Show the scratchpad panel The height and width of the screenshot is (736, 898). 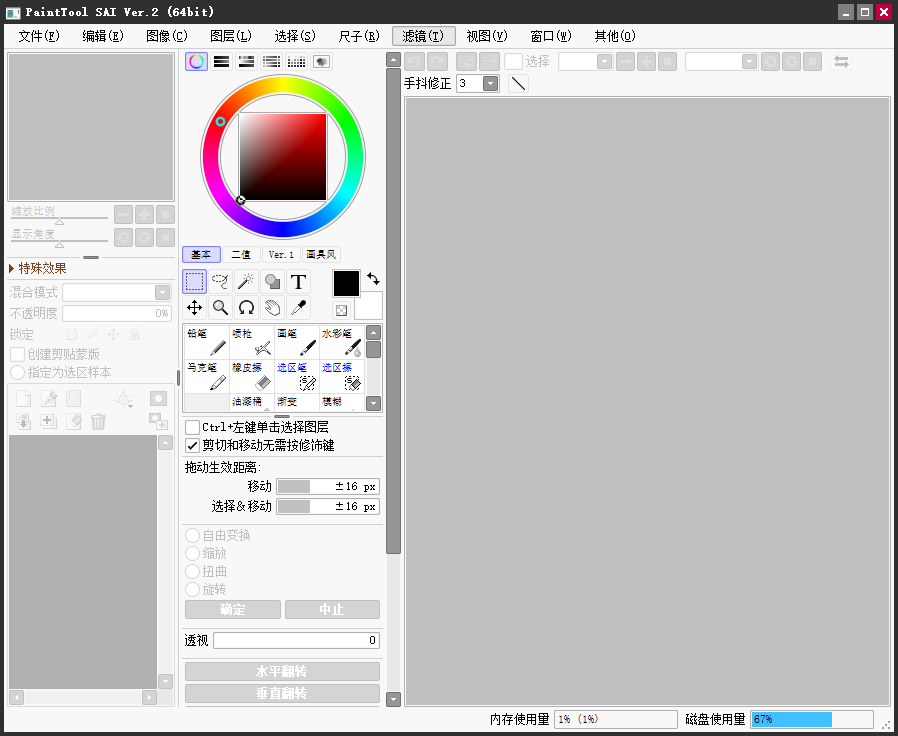pos(321,61)
